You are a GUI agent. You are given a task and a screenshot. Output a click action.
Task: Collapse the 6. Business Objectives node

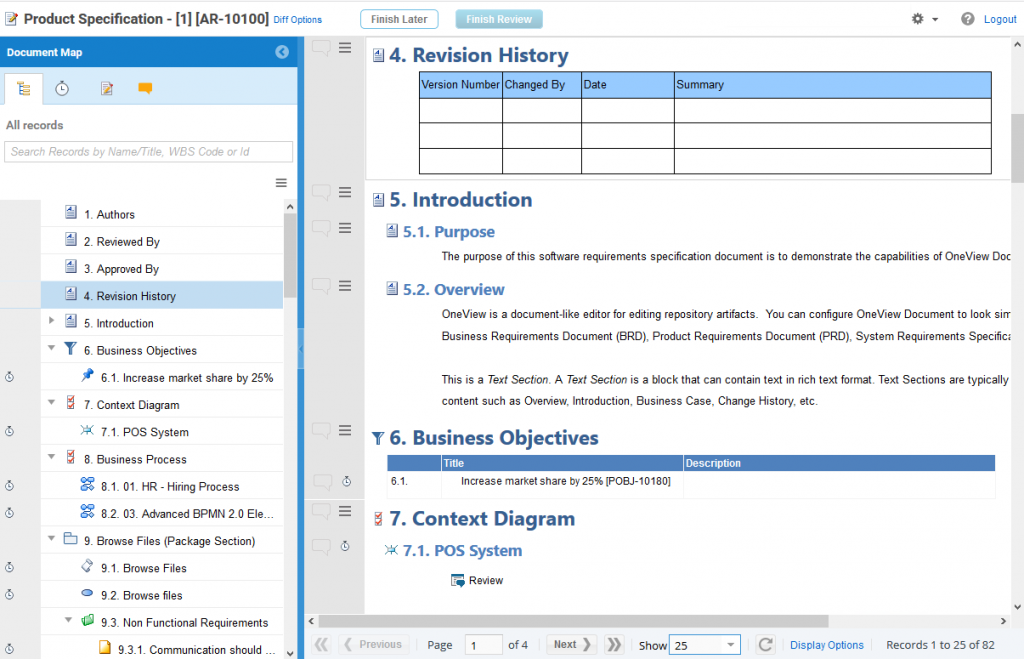tap(52, 349)
